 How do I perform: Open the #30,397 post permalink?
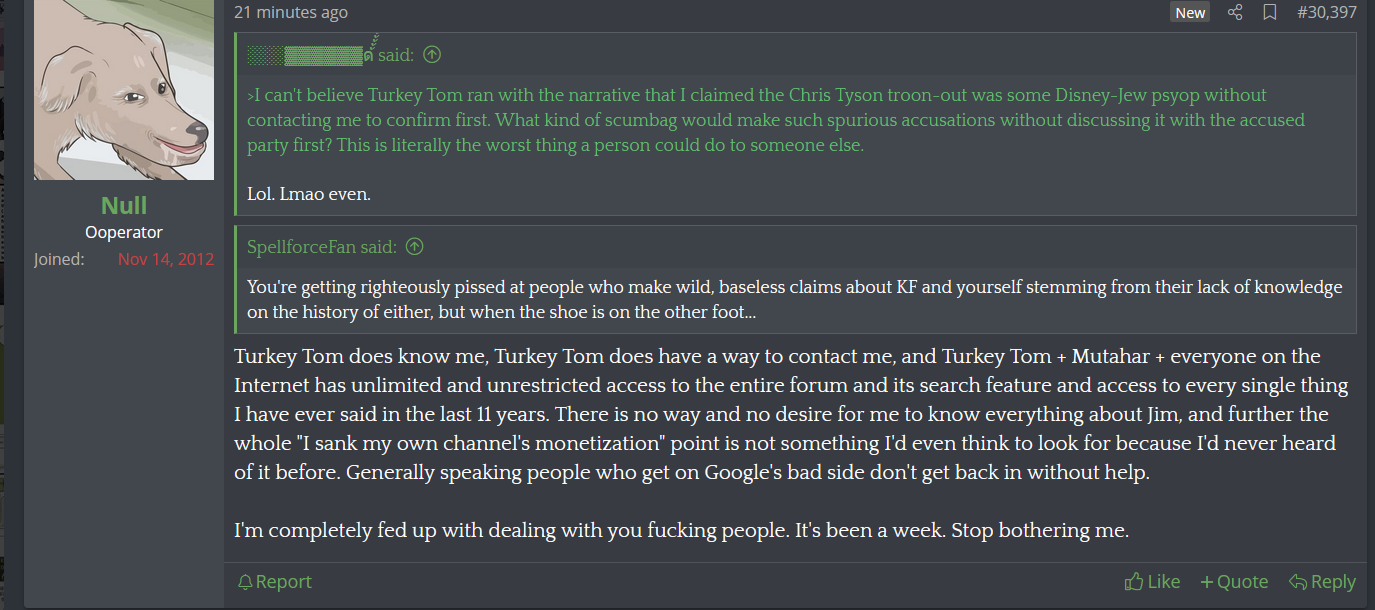pyautogui.click(x=1326, y=12)
